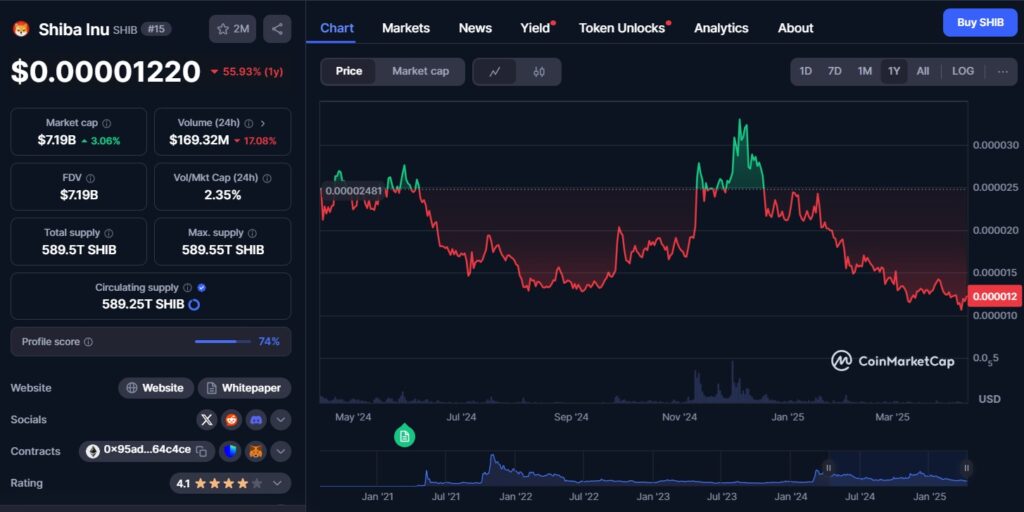Expand Volume (24h) arrow

pyautogui.click(x=263, y=123)
